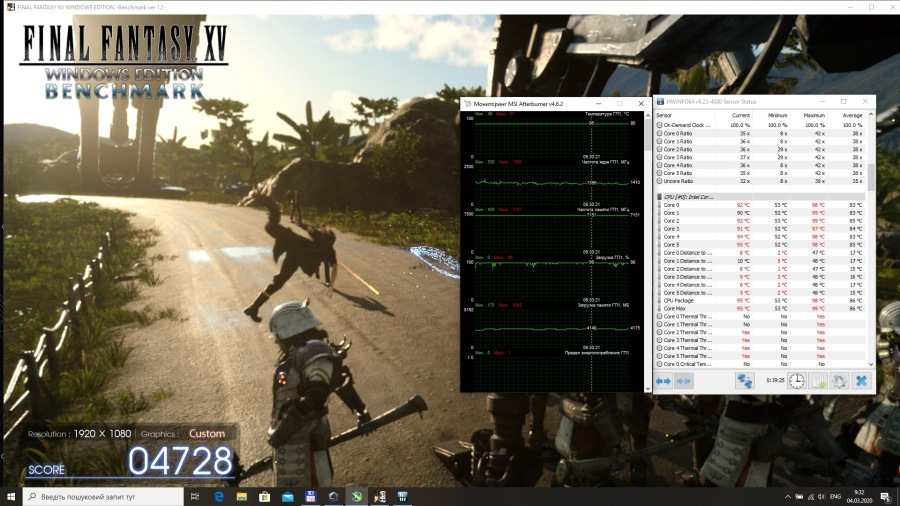Open the Mail app on the taskbar
Image resolution: width=900 pixels, height=506 pixels.
click(x=287, y=497)
